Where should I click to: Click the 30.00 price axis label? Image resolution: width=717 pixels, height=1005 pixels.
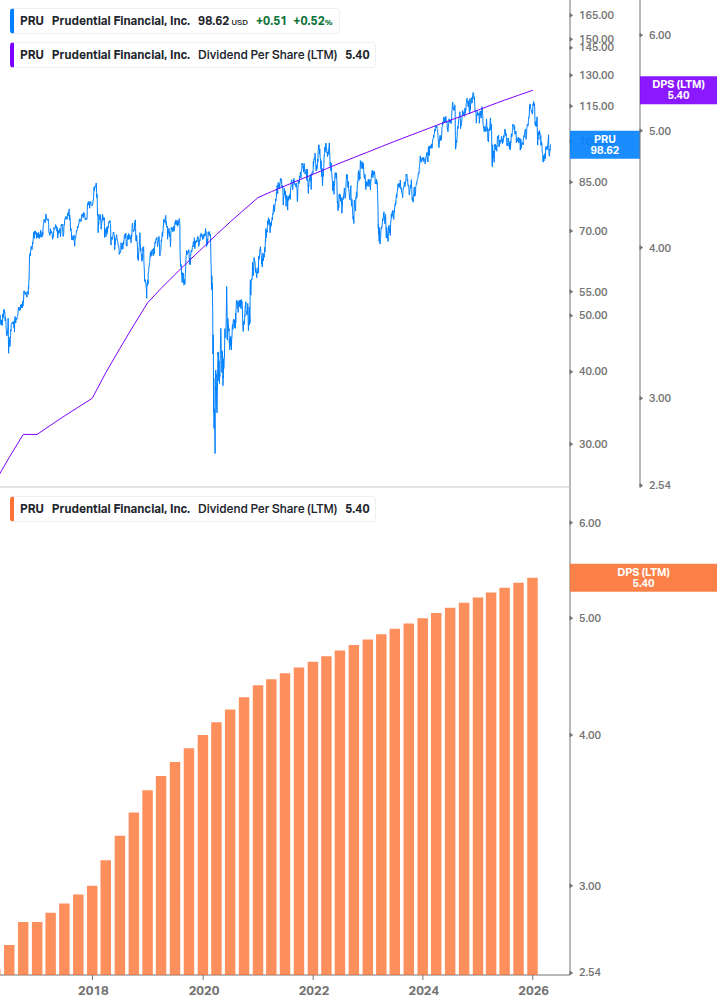593,444
